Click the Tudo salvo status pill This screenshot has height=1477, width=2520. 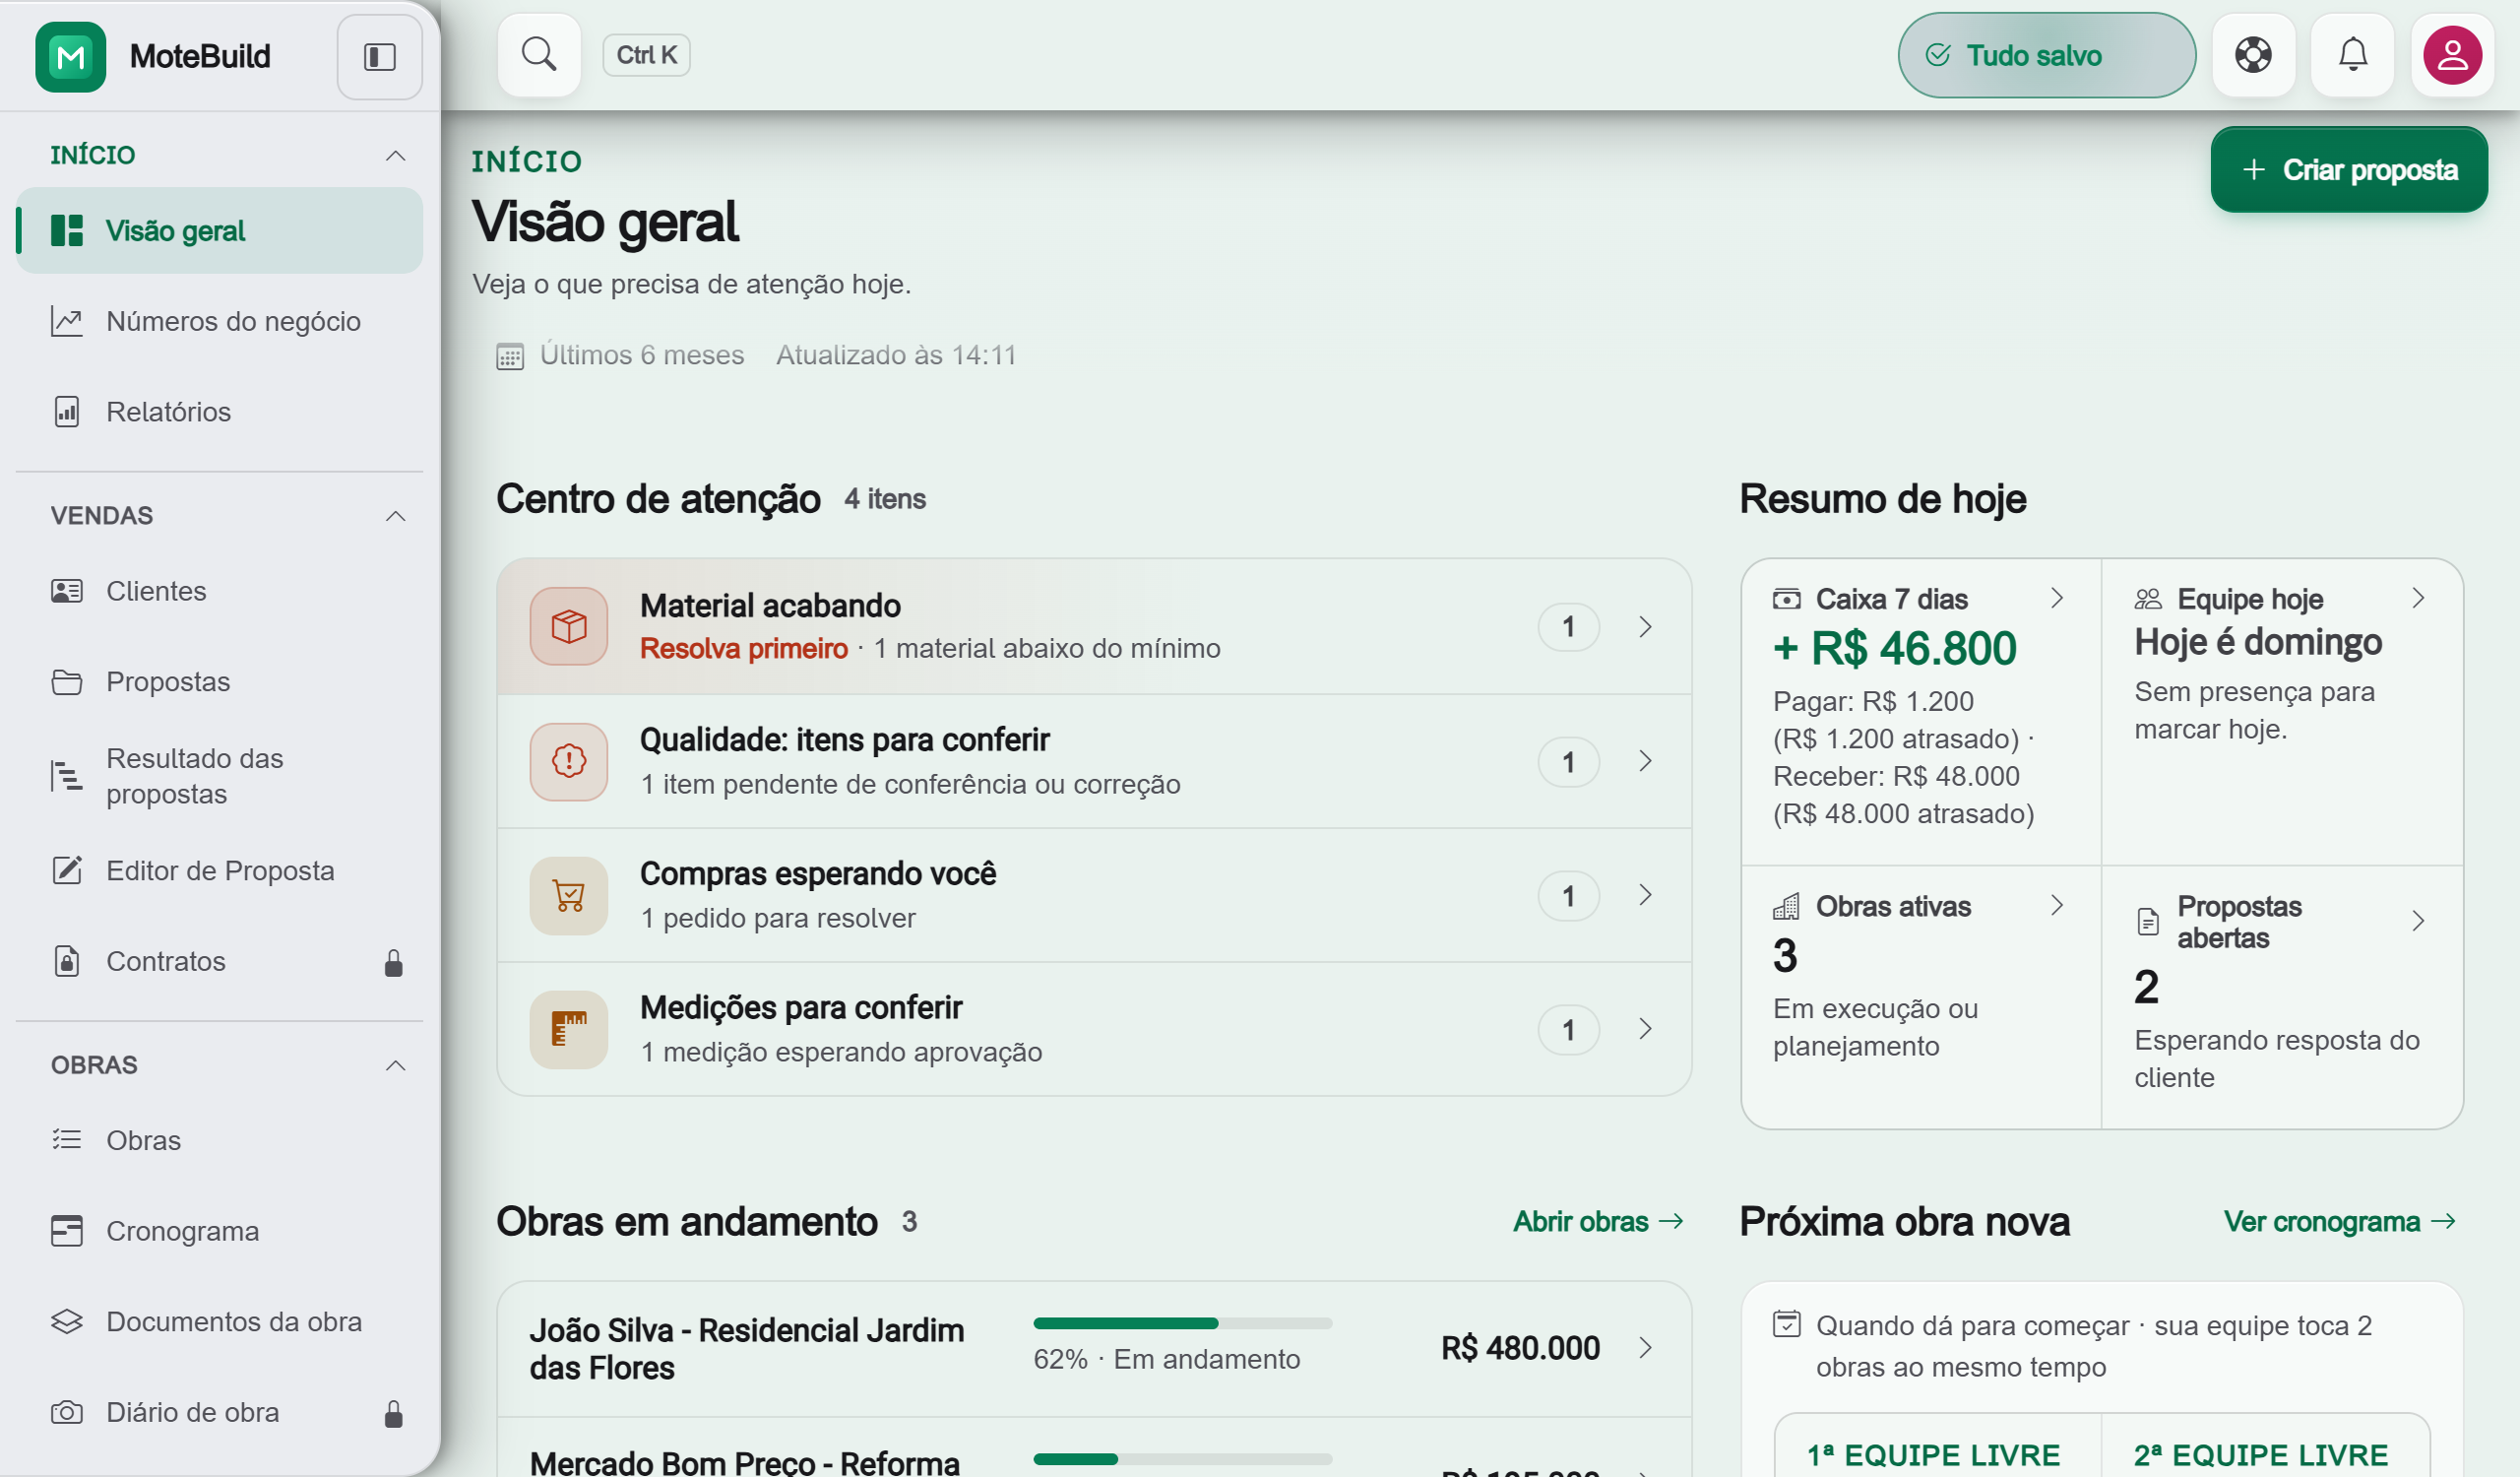tap(2046, 55)
